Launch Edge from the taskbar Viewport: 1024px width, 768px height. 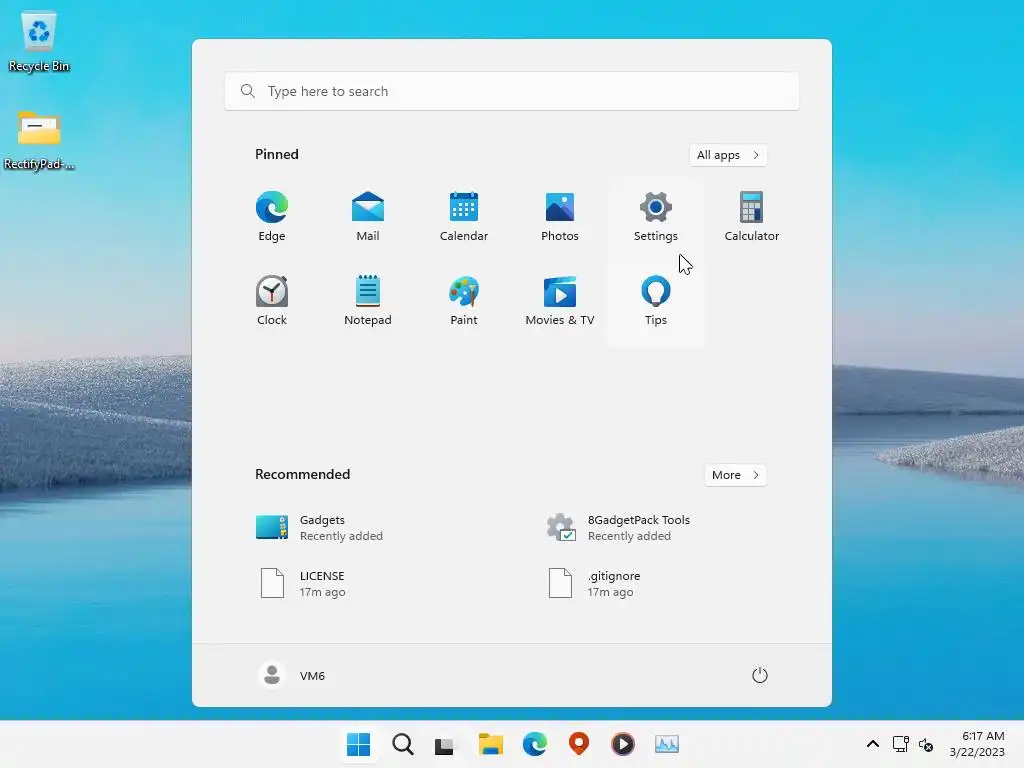pyautogui.click(x=535, y=744)
